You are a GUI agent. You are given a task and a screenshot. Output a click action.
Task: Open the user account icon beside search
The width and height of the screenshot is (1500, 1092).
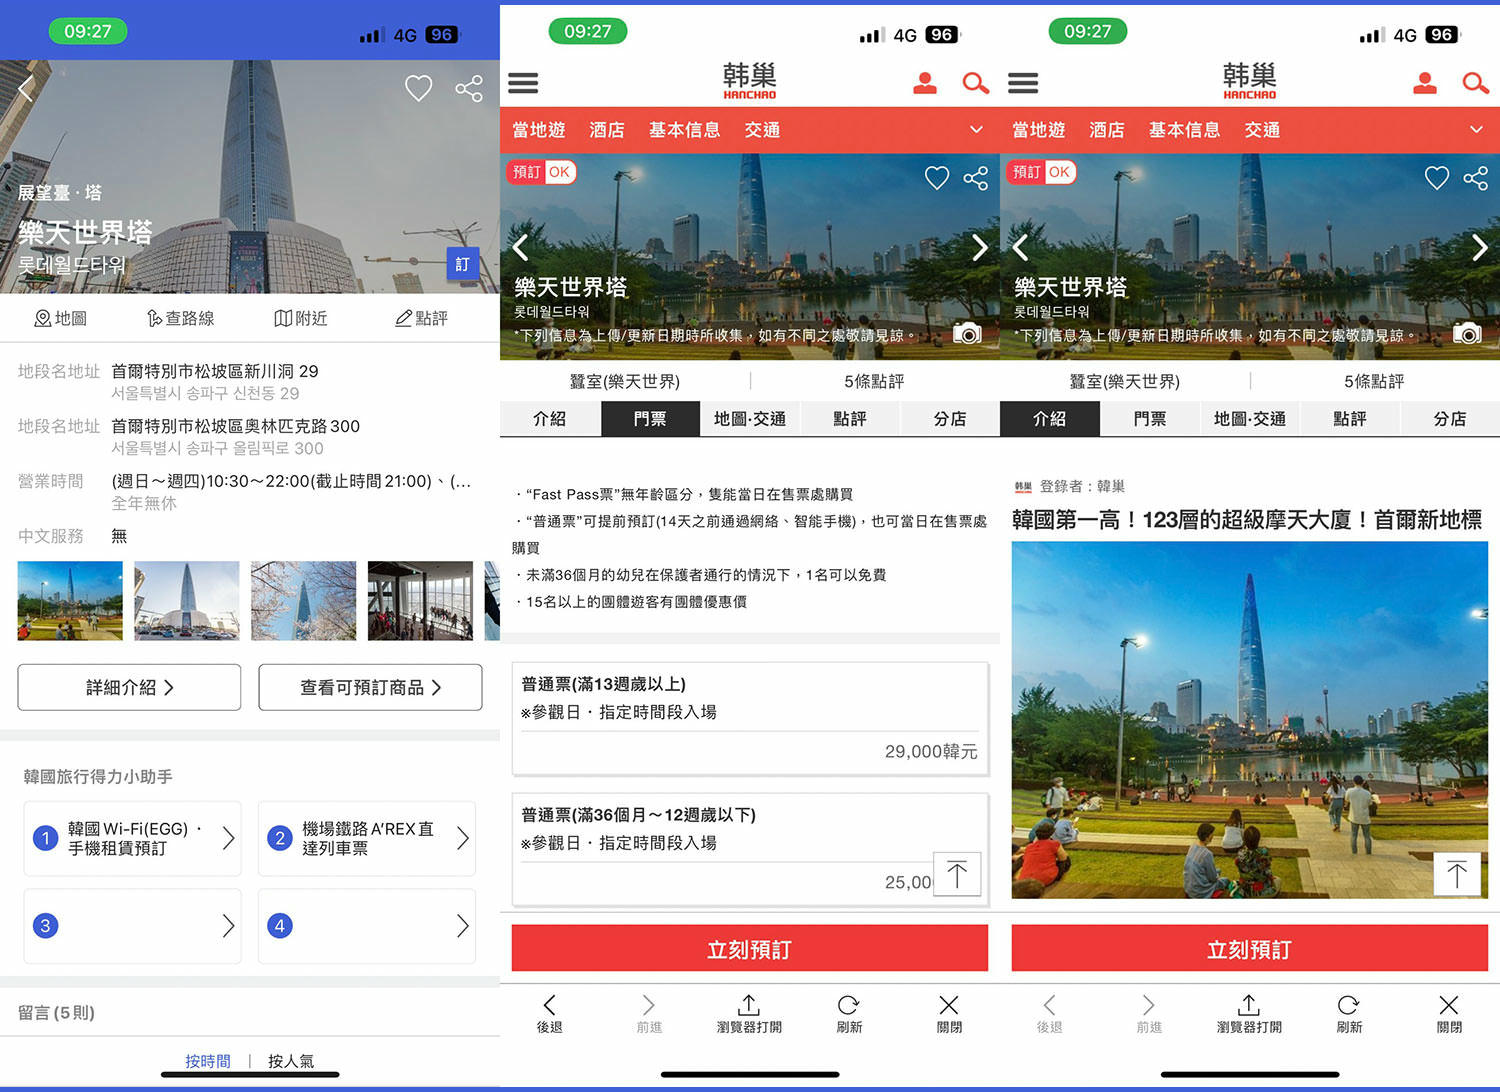pos(925,83)
